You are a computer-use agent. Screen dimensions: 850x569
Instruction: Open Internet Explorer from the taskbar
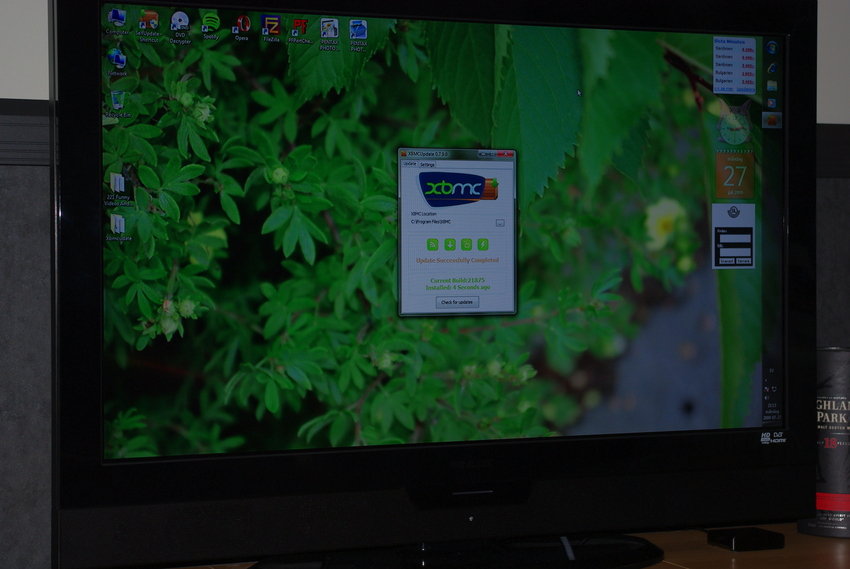[x=771, y=68]
